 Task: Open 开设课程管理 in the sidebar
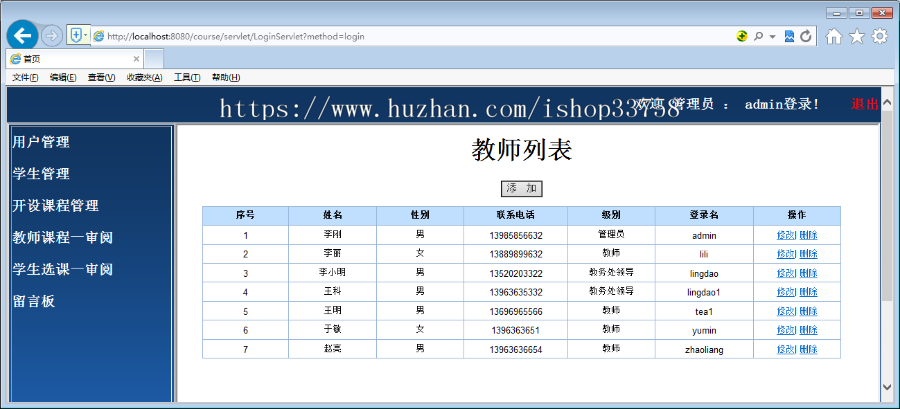pos(56,205)
